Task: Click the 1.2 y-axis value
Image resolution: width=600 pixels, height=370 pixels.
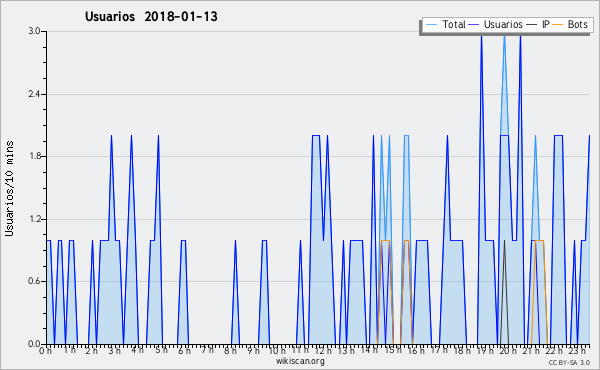Action: click(x=34, y=219)
